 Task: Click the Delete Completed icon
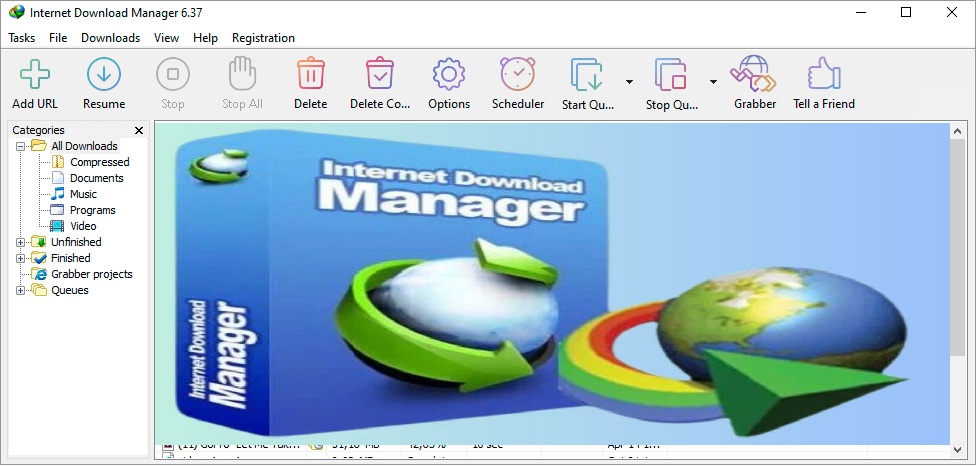click(380, 73)
